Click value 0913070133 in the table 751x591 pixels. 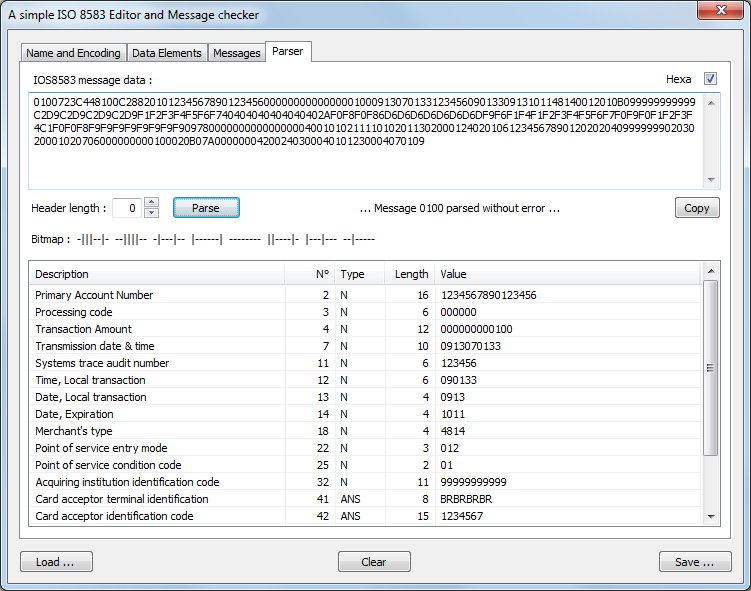click(x=471, y=346)
